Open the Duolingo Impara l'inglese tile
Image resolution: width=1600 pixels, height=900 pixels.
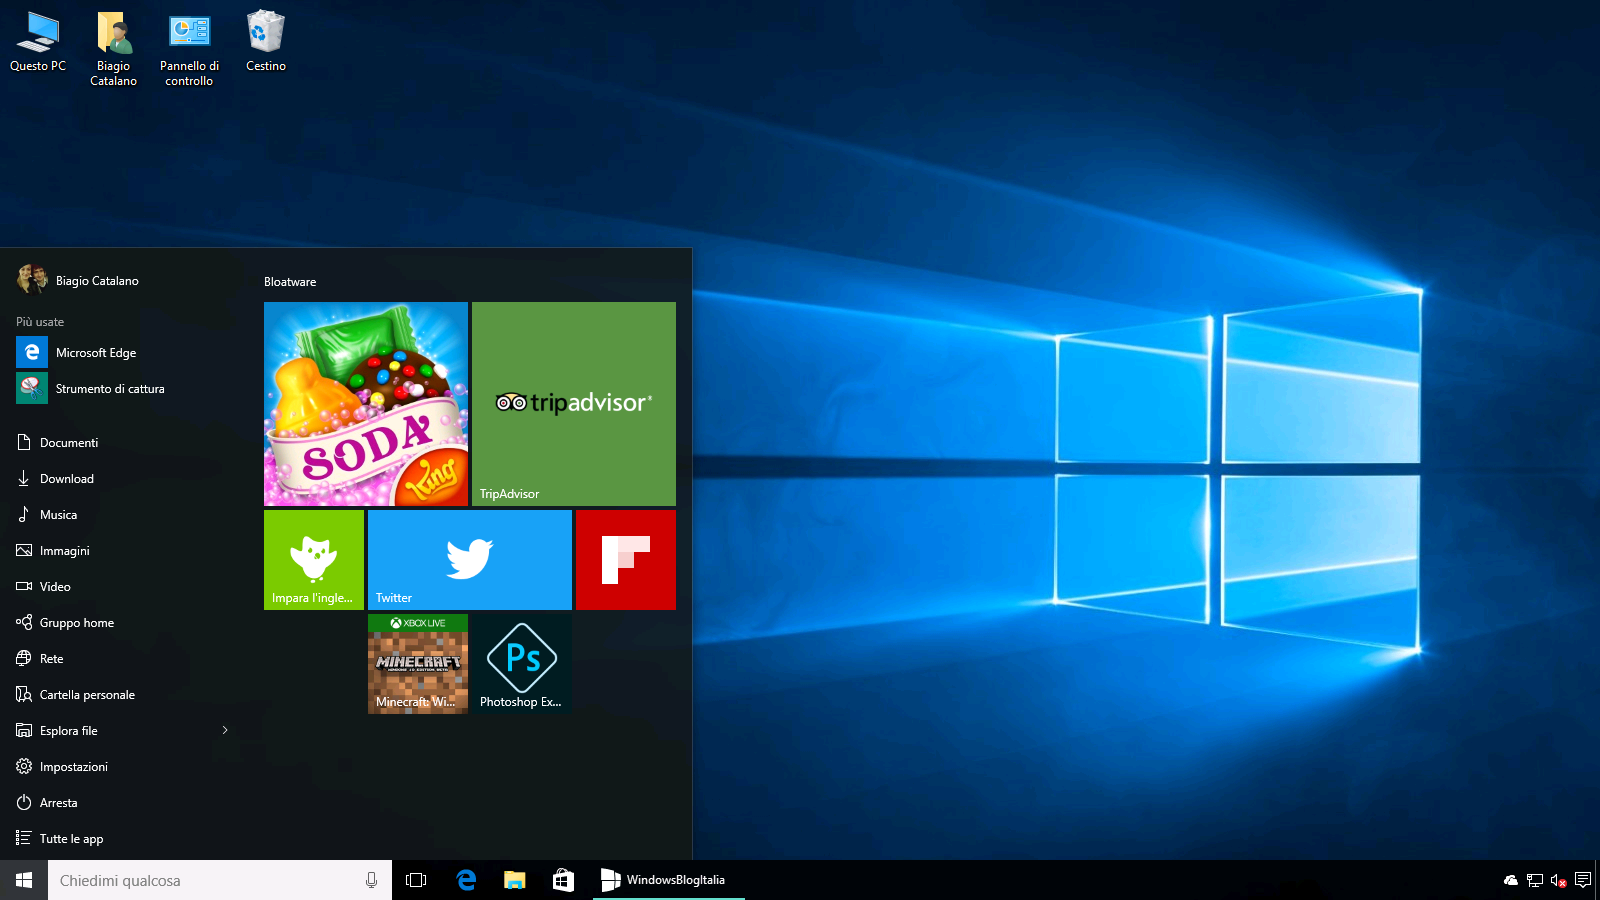(314, 560)
